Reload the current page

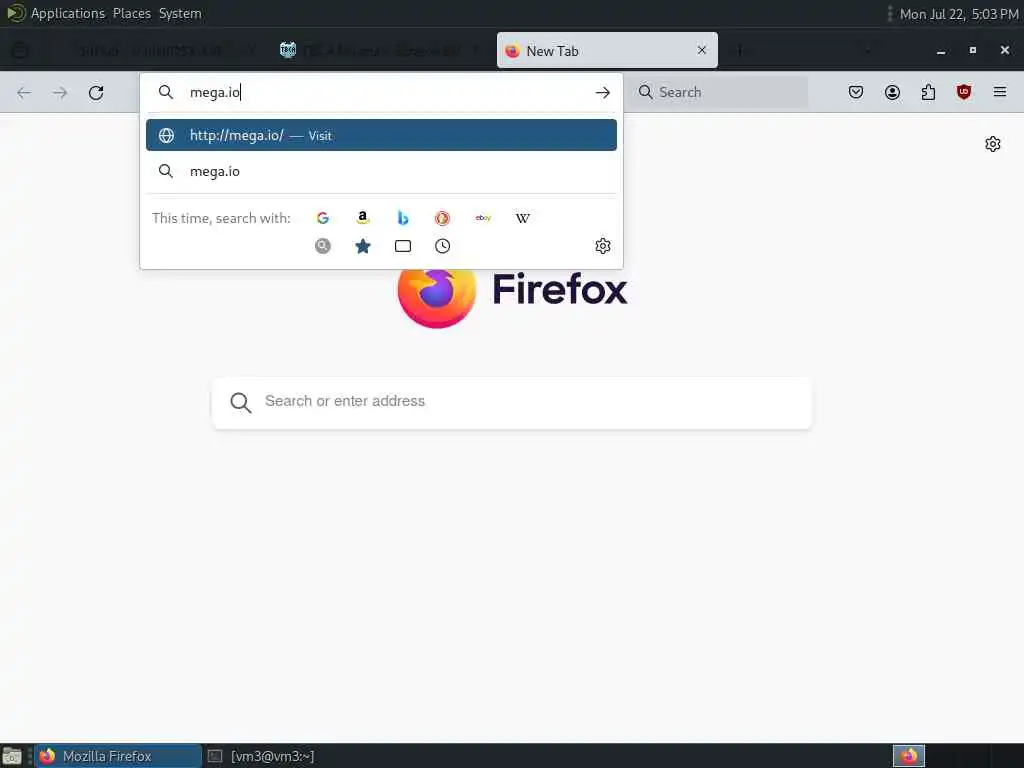click(96, 93)
